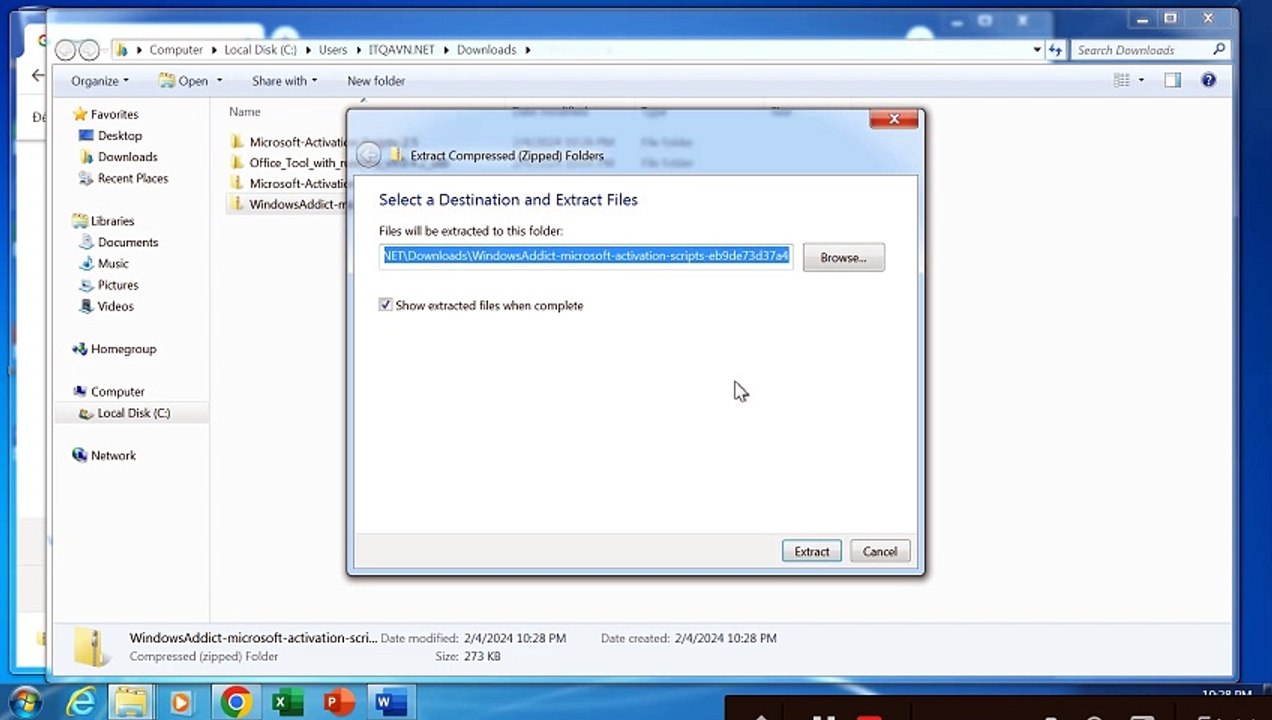
Task: Select Local Disk (C:) in tree
Action: (133, 413)
